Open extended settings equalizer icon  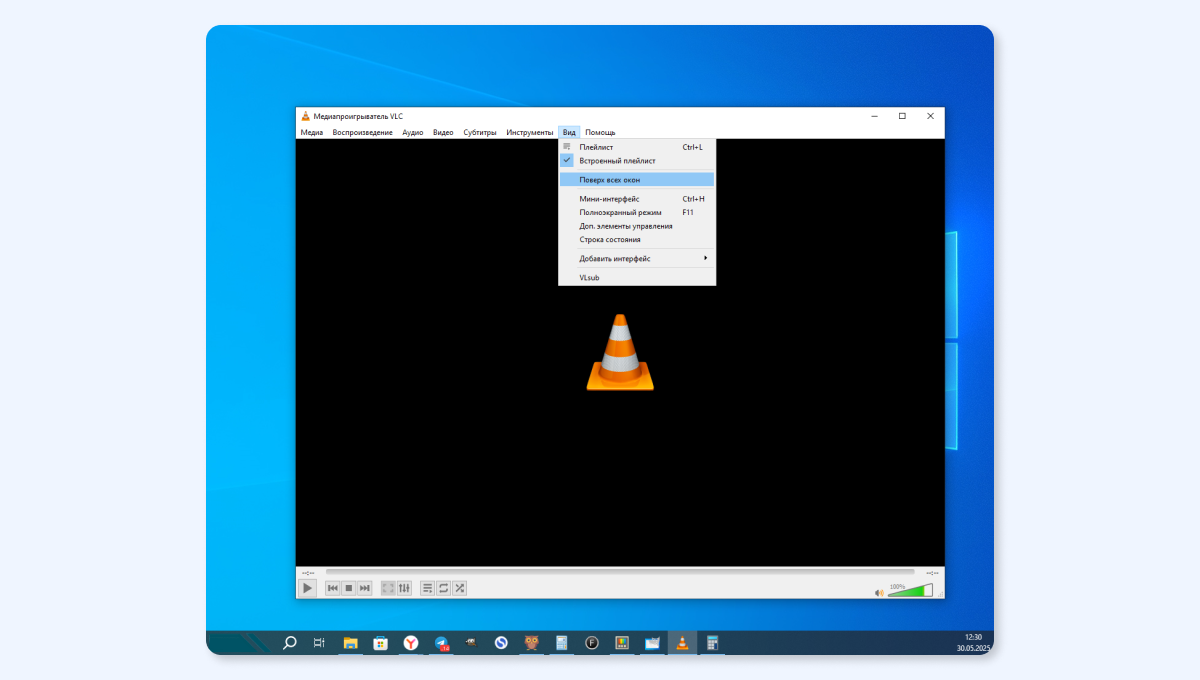click(404, 588)
